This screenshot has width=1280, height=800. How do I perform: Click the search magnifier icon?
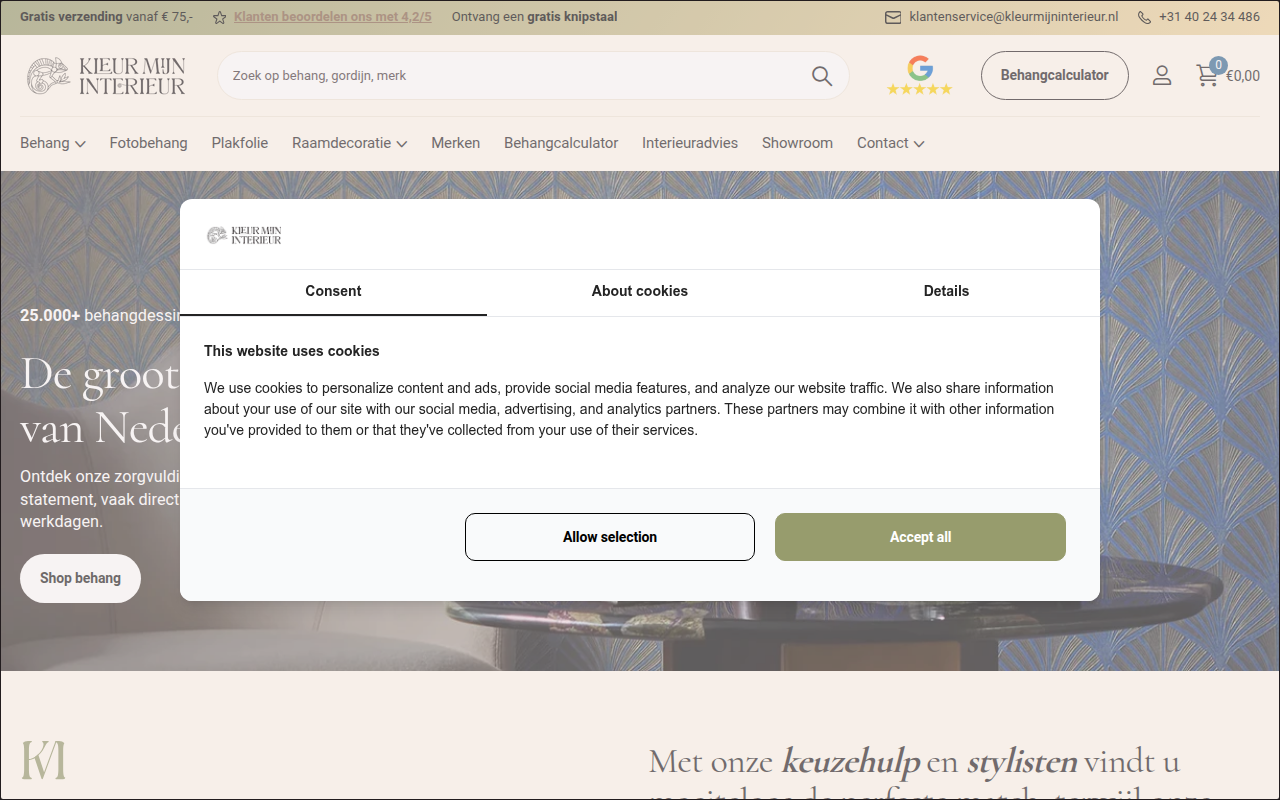point(822,76)
